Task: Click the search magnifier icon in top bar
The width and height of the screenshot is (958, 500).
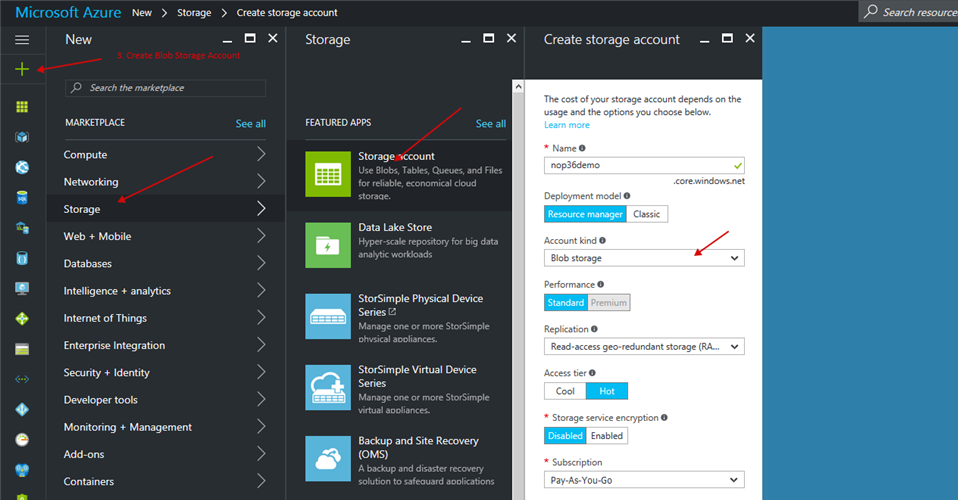Action: click(x=871, y=12)
